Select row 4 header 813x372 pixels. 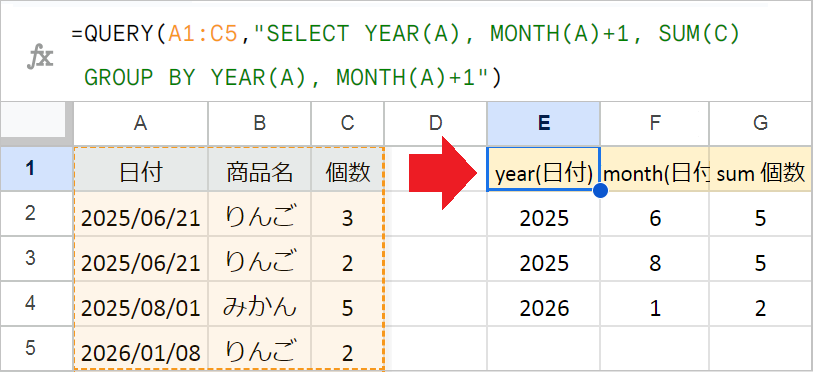point(36,304)
